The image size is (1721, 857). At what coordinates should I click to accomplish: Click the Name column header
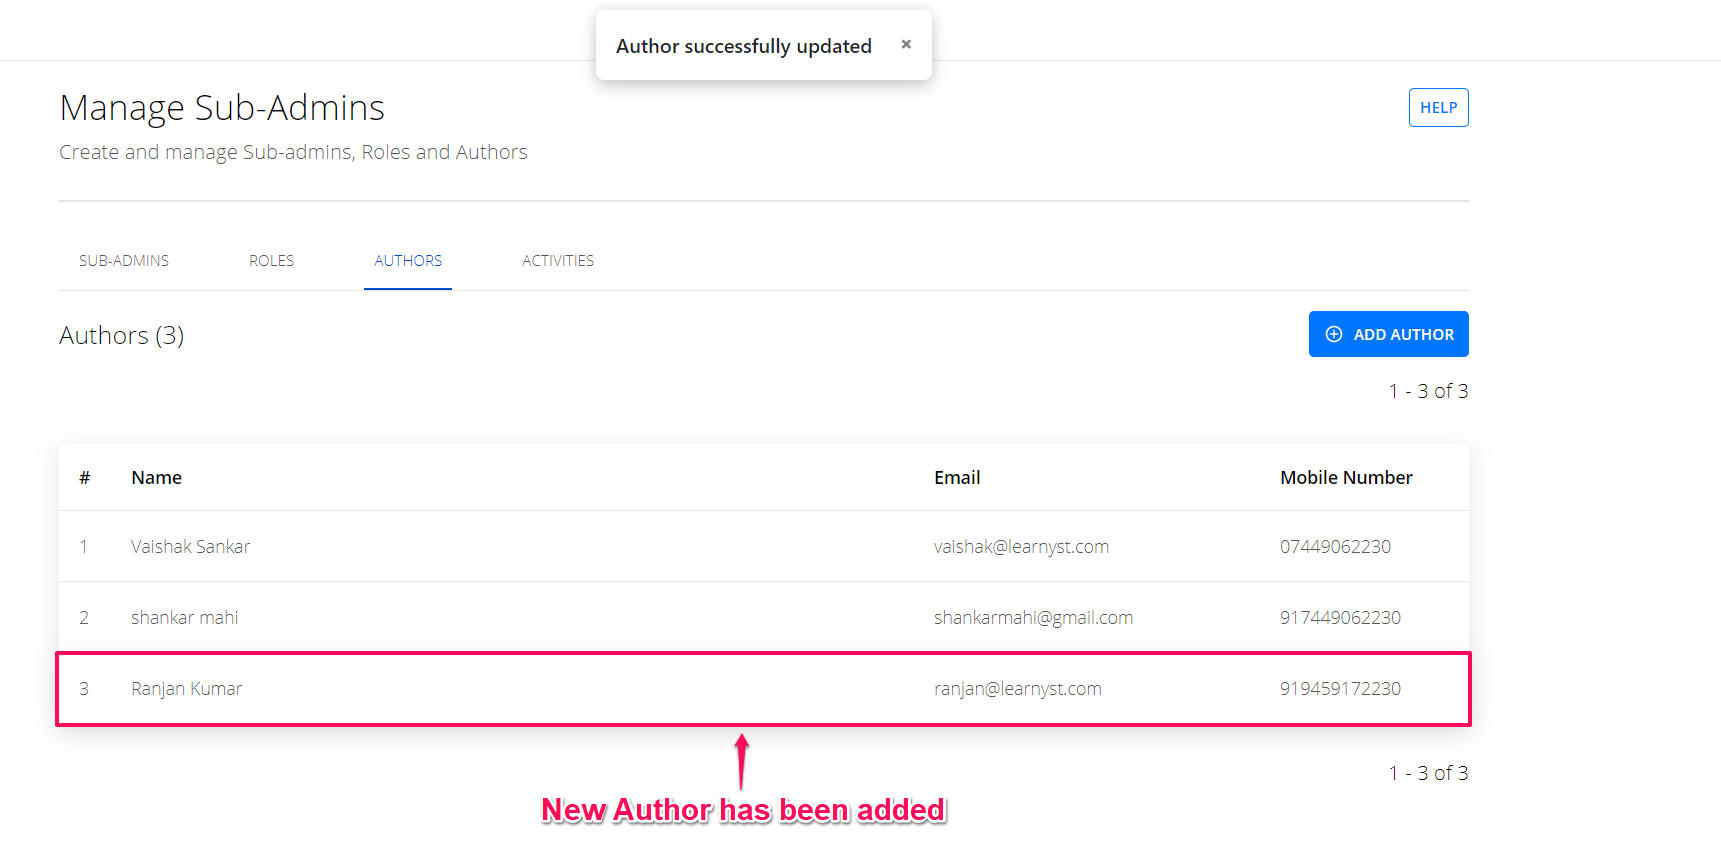click(156, 478)
